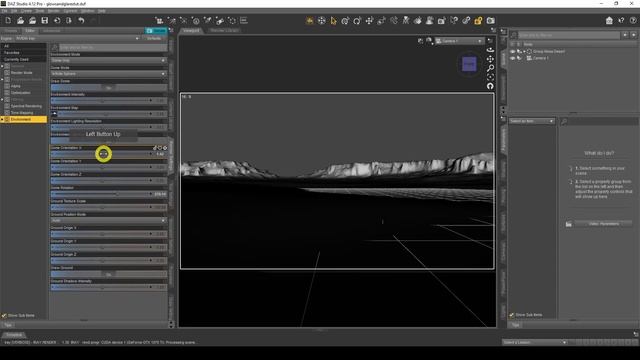Screen dimensions: 640x360
Task: Click the purple view cube
Action: tap(469, 64)
